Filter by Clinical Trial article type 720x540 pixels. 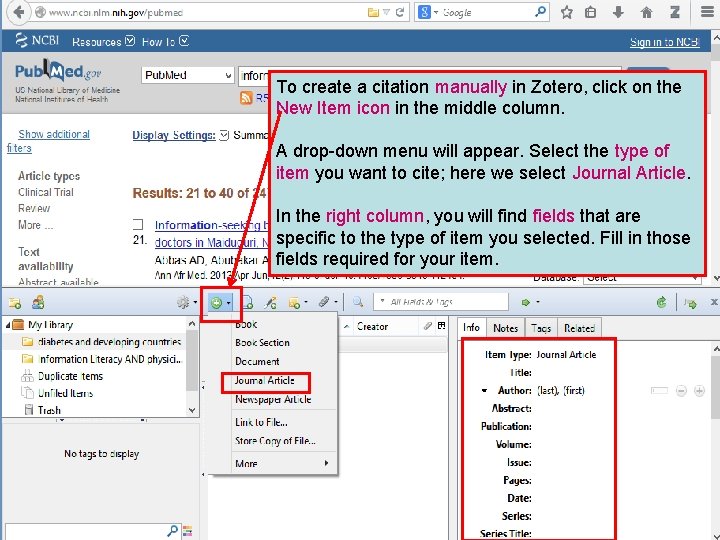pyautogui.click(x=45, y=192)
